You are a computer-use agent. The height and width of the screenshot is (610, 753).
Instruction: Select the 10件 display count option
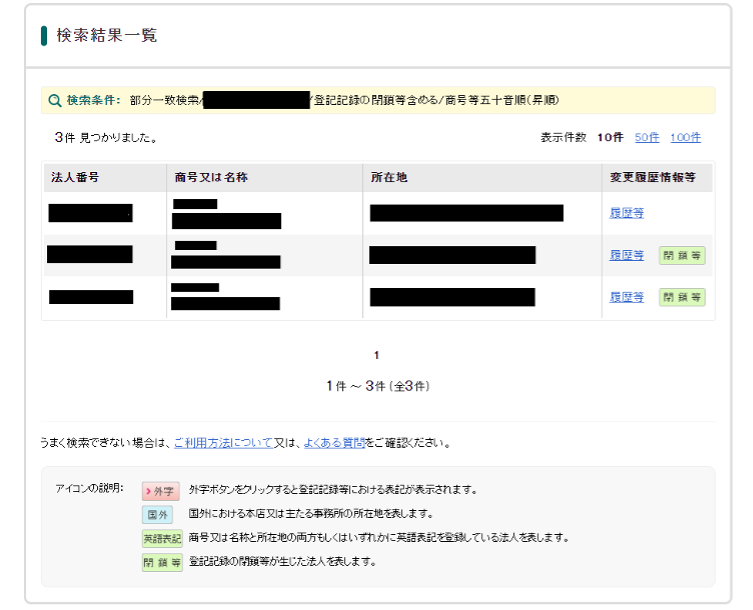(610, 138)
